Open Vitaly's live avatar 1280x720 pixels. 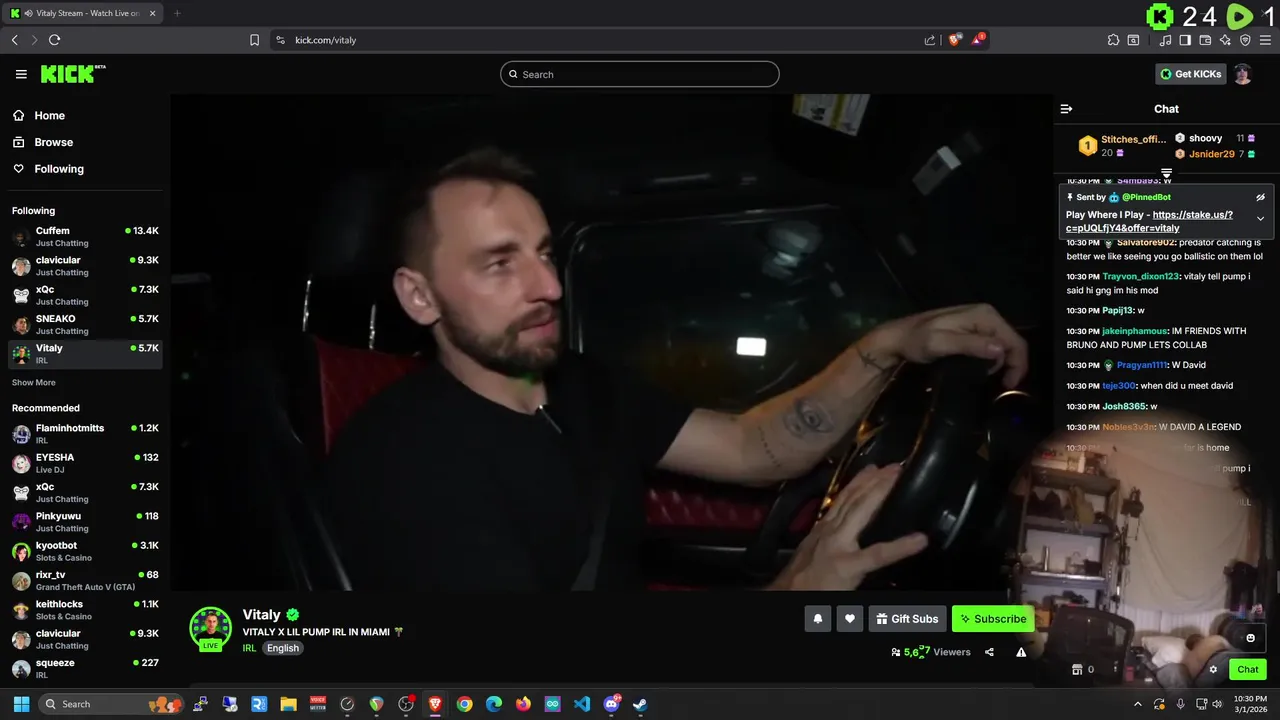click(x=211, y=628)
